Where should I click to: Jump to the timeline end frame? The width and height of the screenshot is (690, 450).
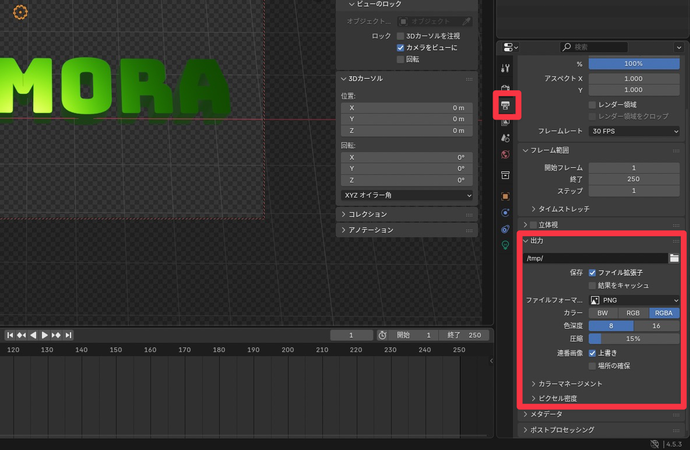(x=68, y=335)
